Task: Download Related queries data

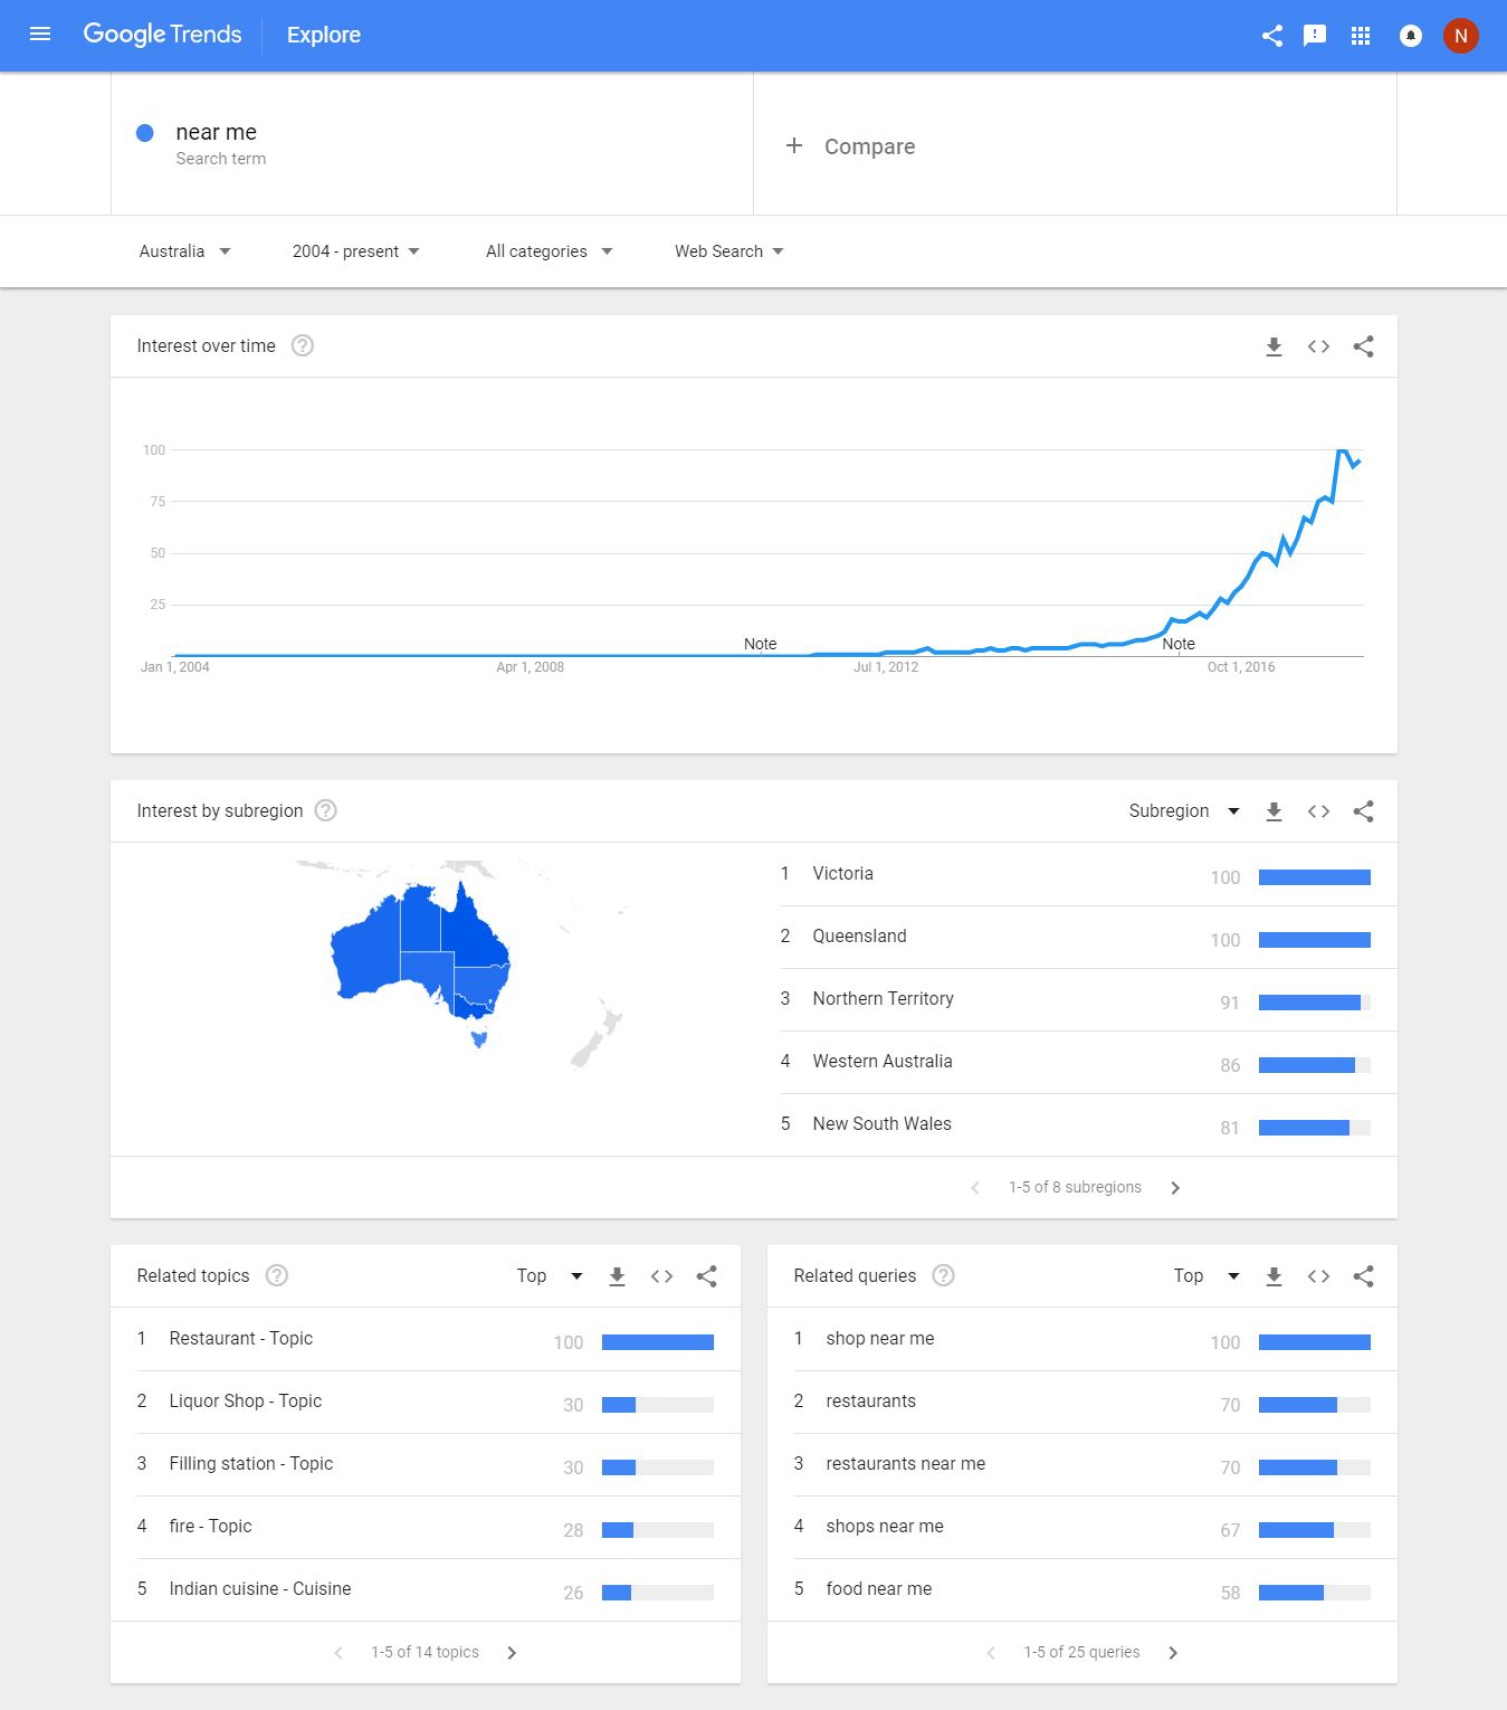Action: click(x=1273, y=1277)
